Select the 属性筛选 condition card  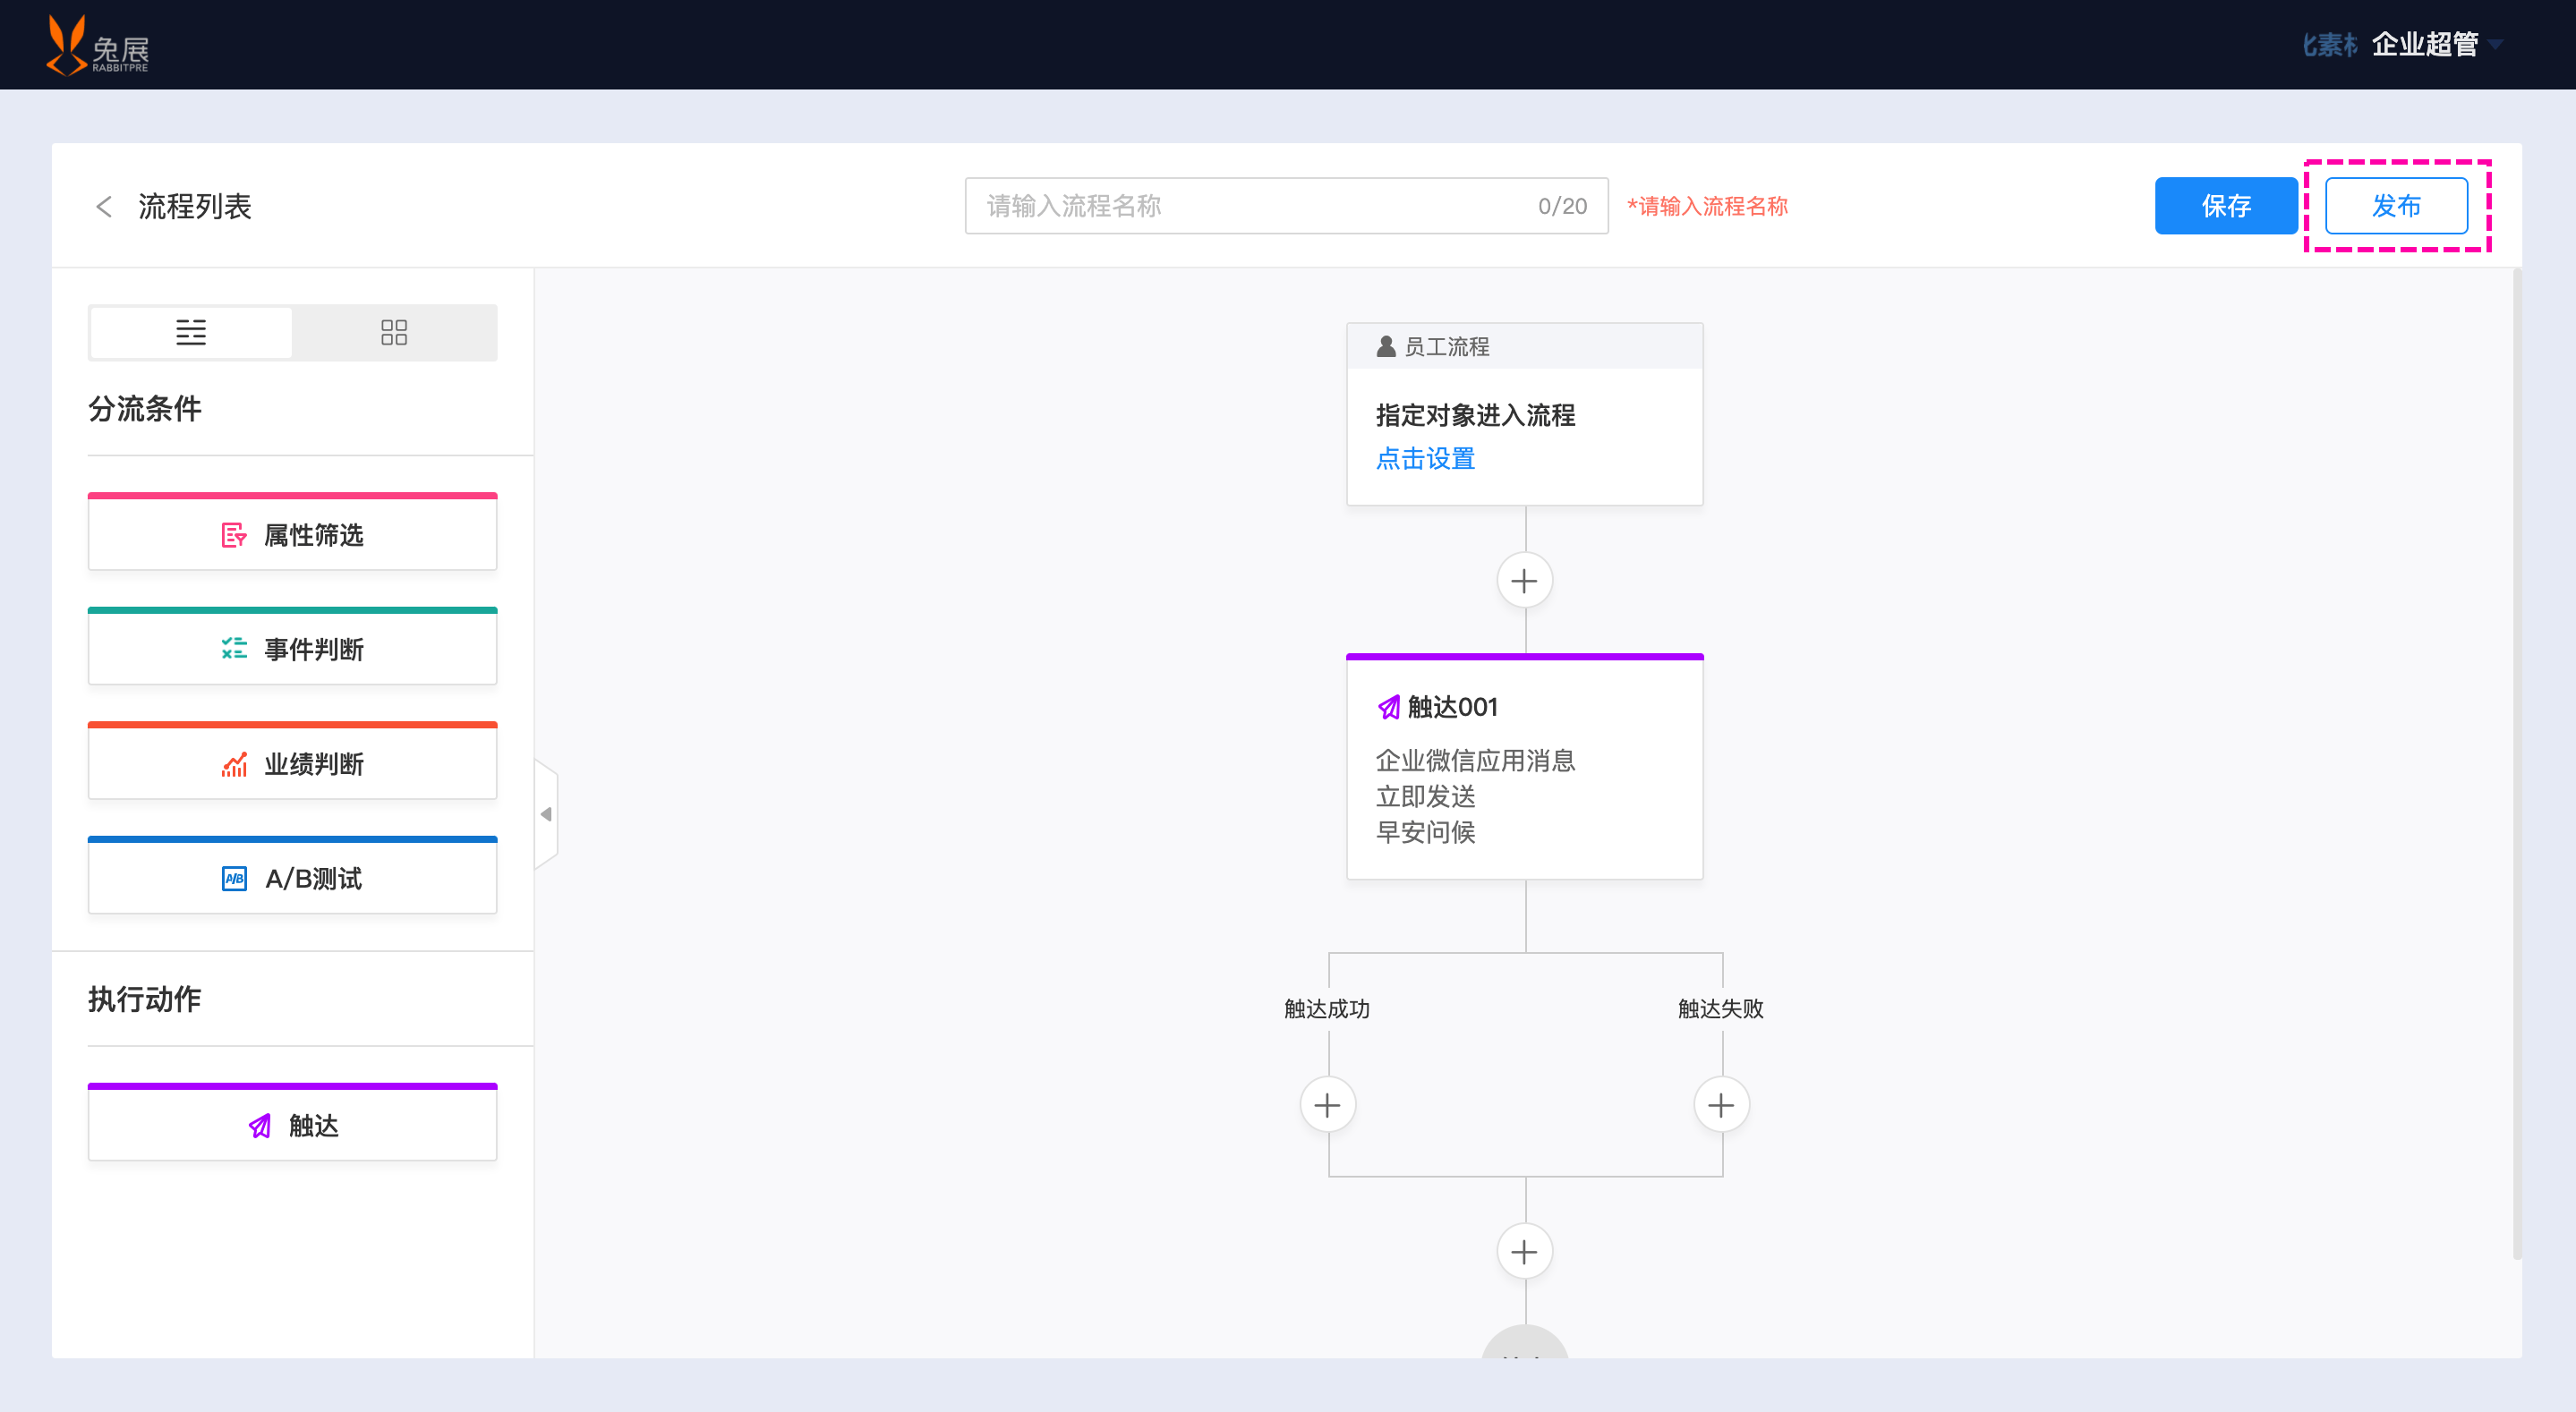tap(292, 532)
